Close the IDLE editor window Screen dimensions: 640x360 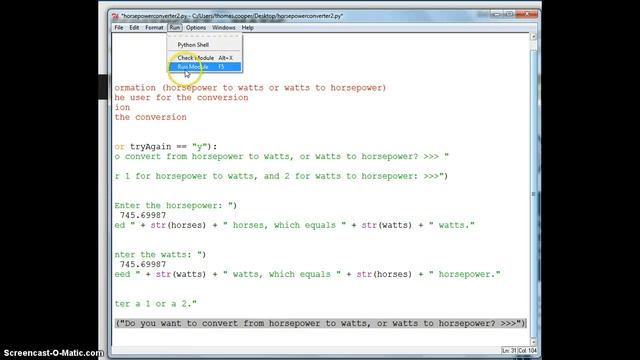coord(527,14)
